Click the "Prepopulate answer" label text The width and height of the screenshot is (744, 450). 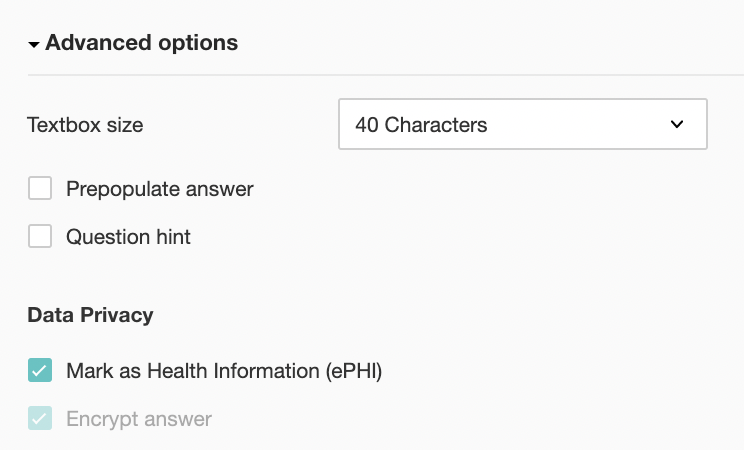tap(160, 188)
